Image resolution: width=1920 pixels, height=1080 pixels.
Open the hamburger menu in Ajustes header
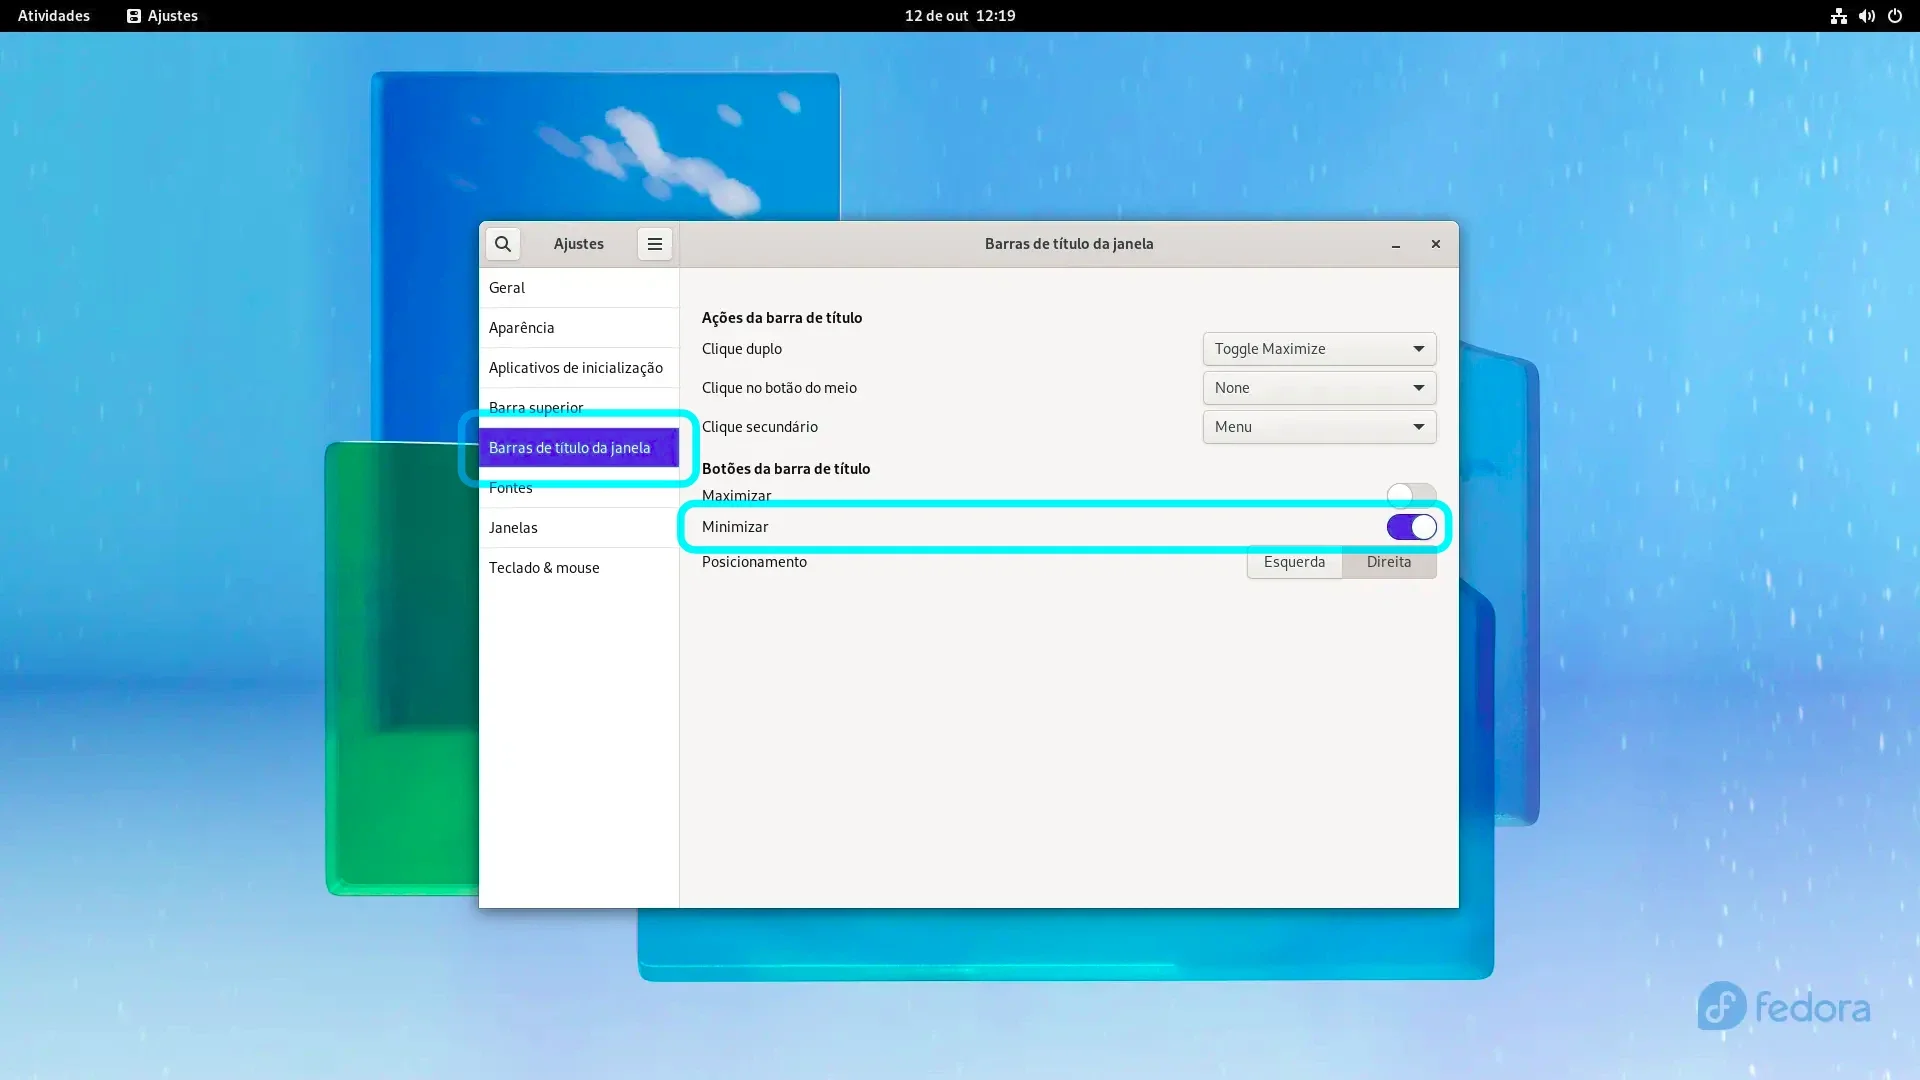[655, 244]
